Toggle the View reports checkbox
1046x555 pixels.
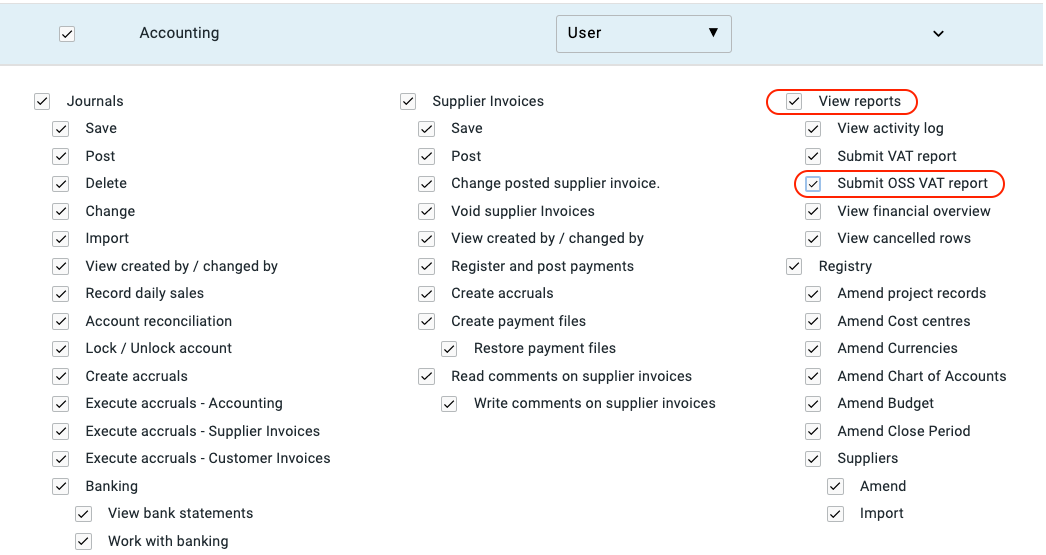794,101
